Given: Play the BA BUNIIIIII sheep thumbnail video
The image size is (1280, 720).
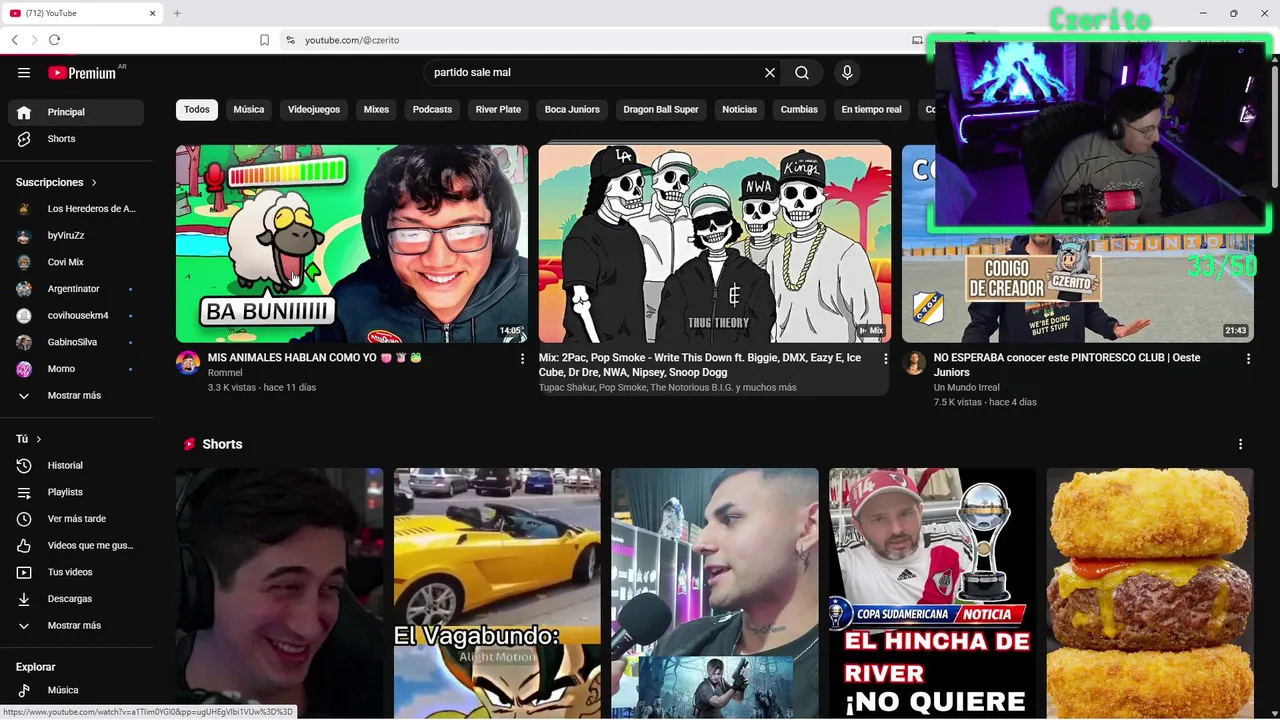Looking at the screenshot, I should 352,244.
